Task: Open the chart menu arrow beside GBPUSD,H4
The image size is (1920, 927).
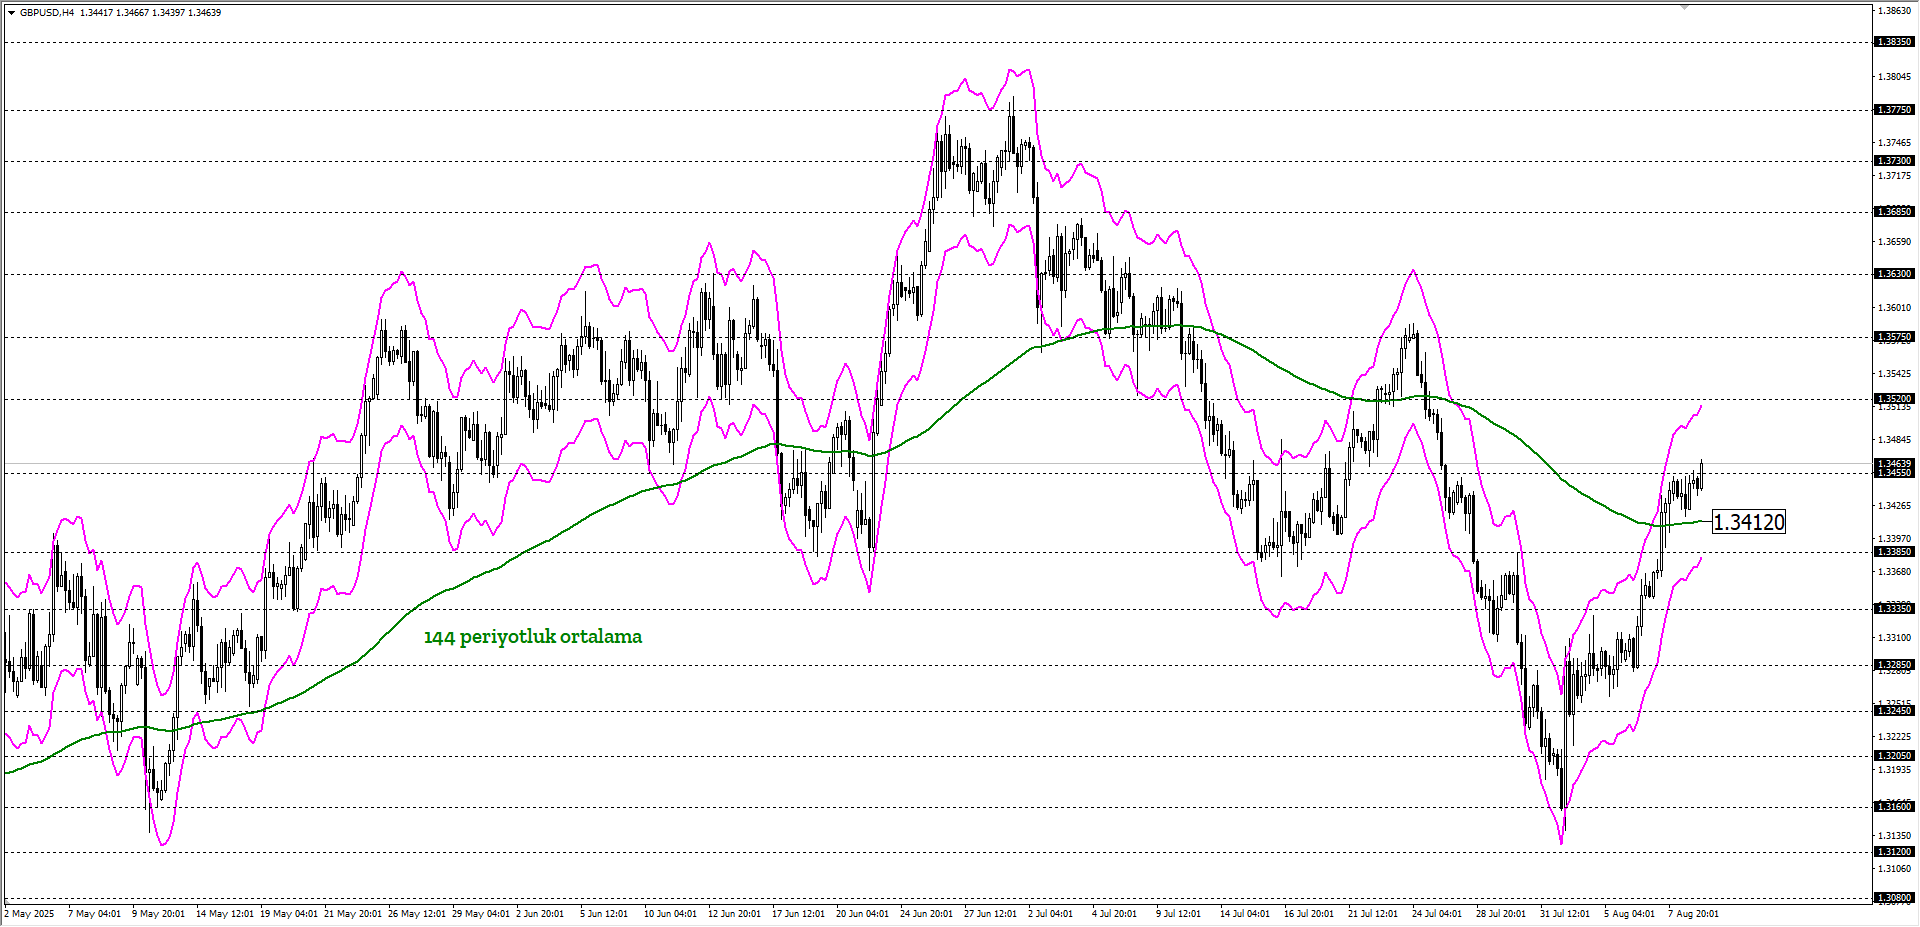Action: 11,13
